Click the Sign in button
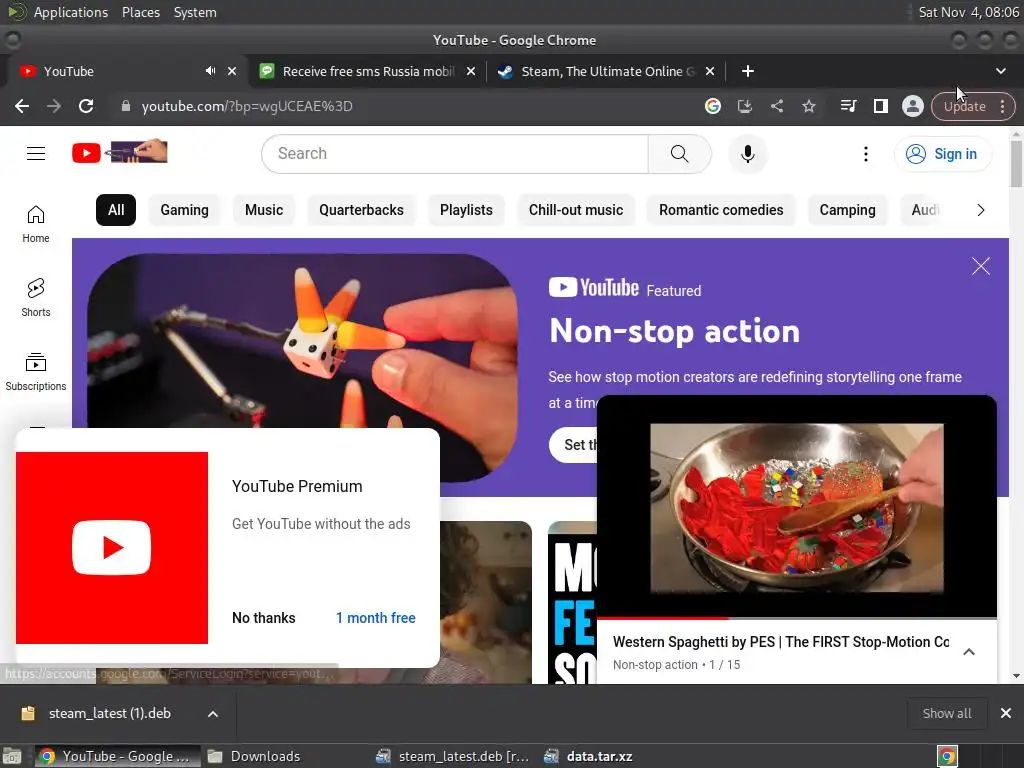1024x768 pixels. pyautogui.click(x=942, y=154)
